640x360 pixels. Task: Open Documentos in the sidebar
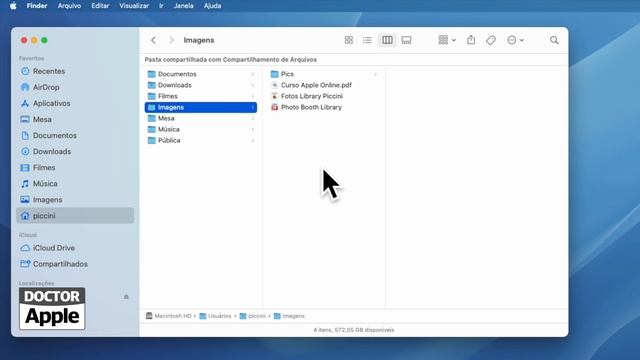tap(75, 136)
